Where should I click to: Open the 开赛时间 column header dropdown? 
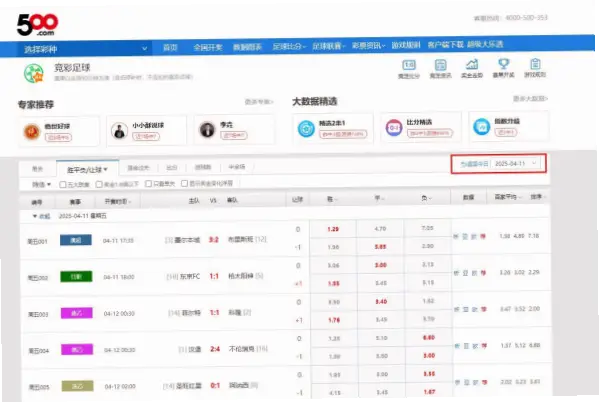point(118,201)
